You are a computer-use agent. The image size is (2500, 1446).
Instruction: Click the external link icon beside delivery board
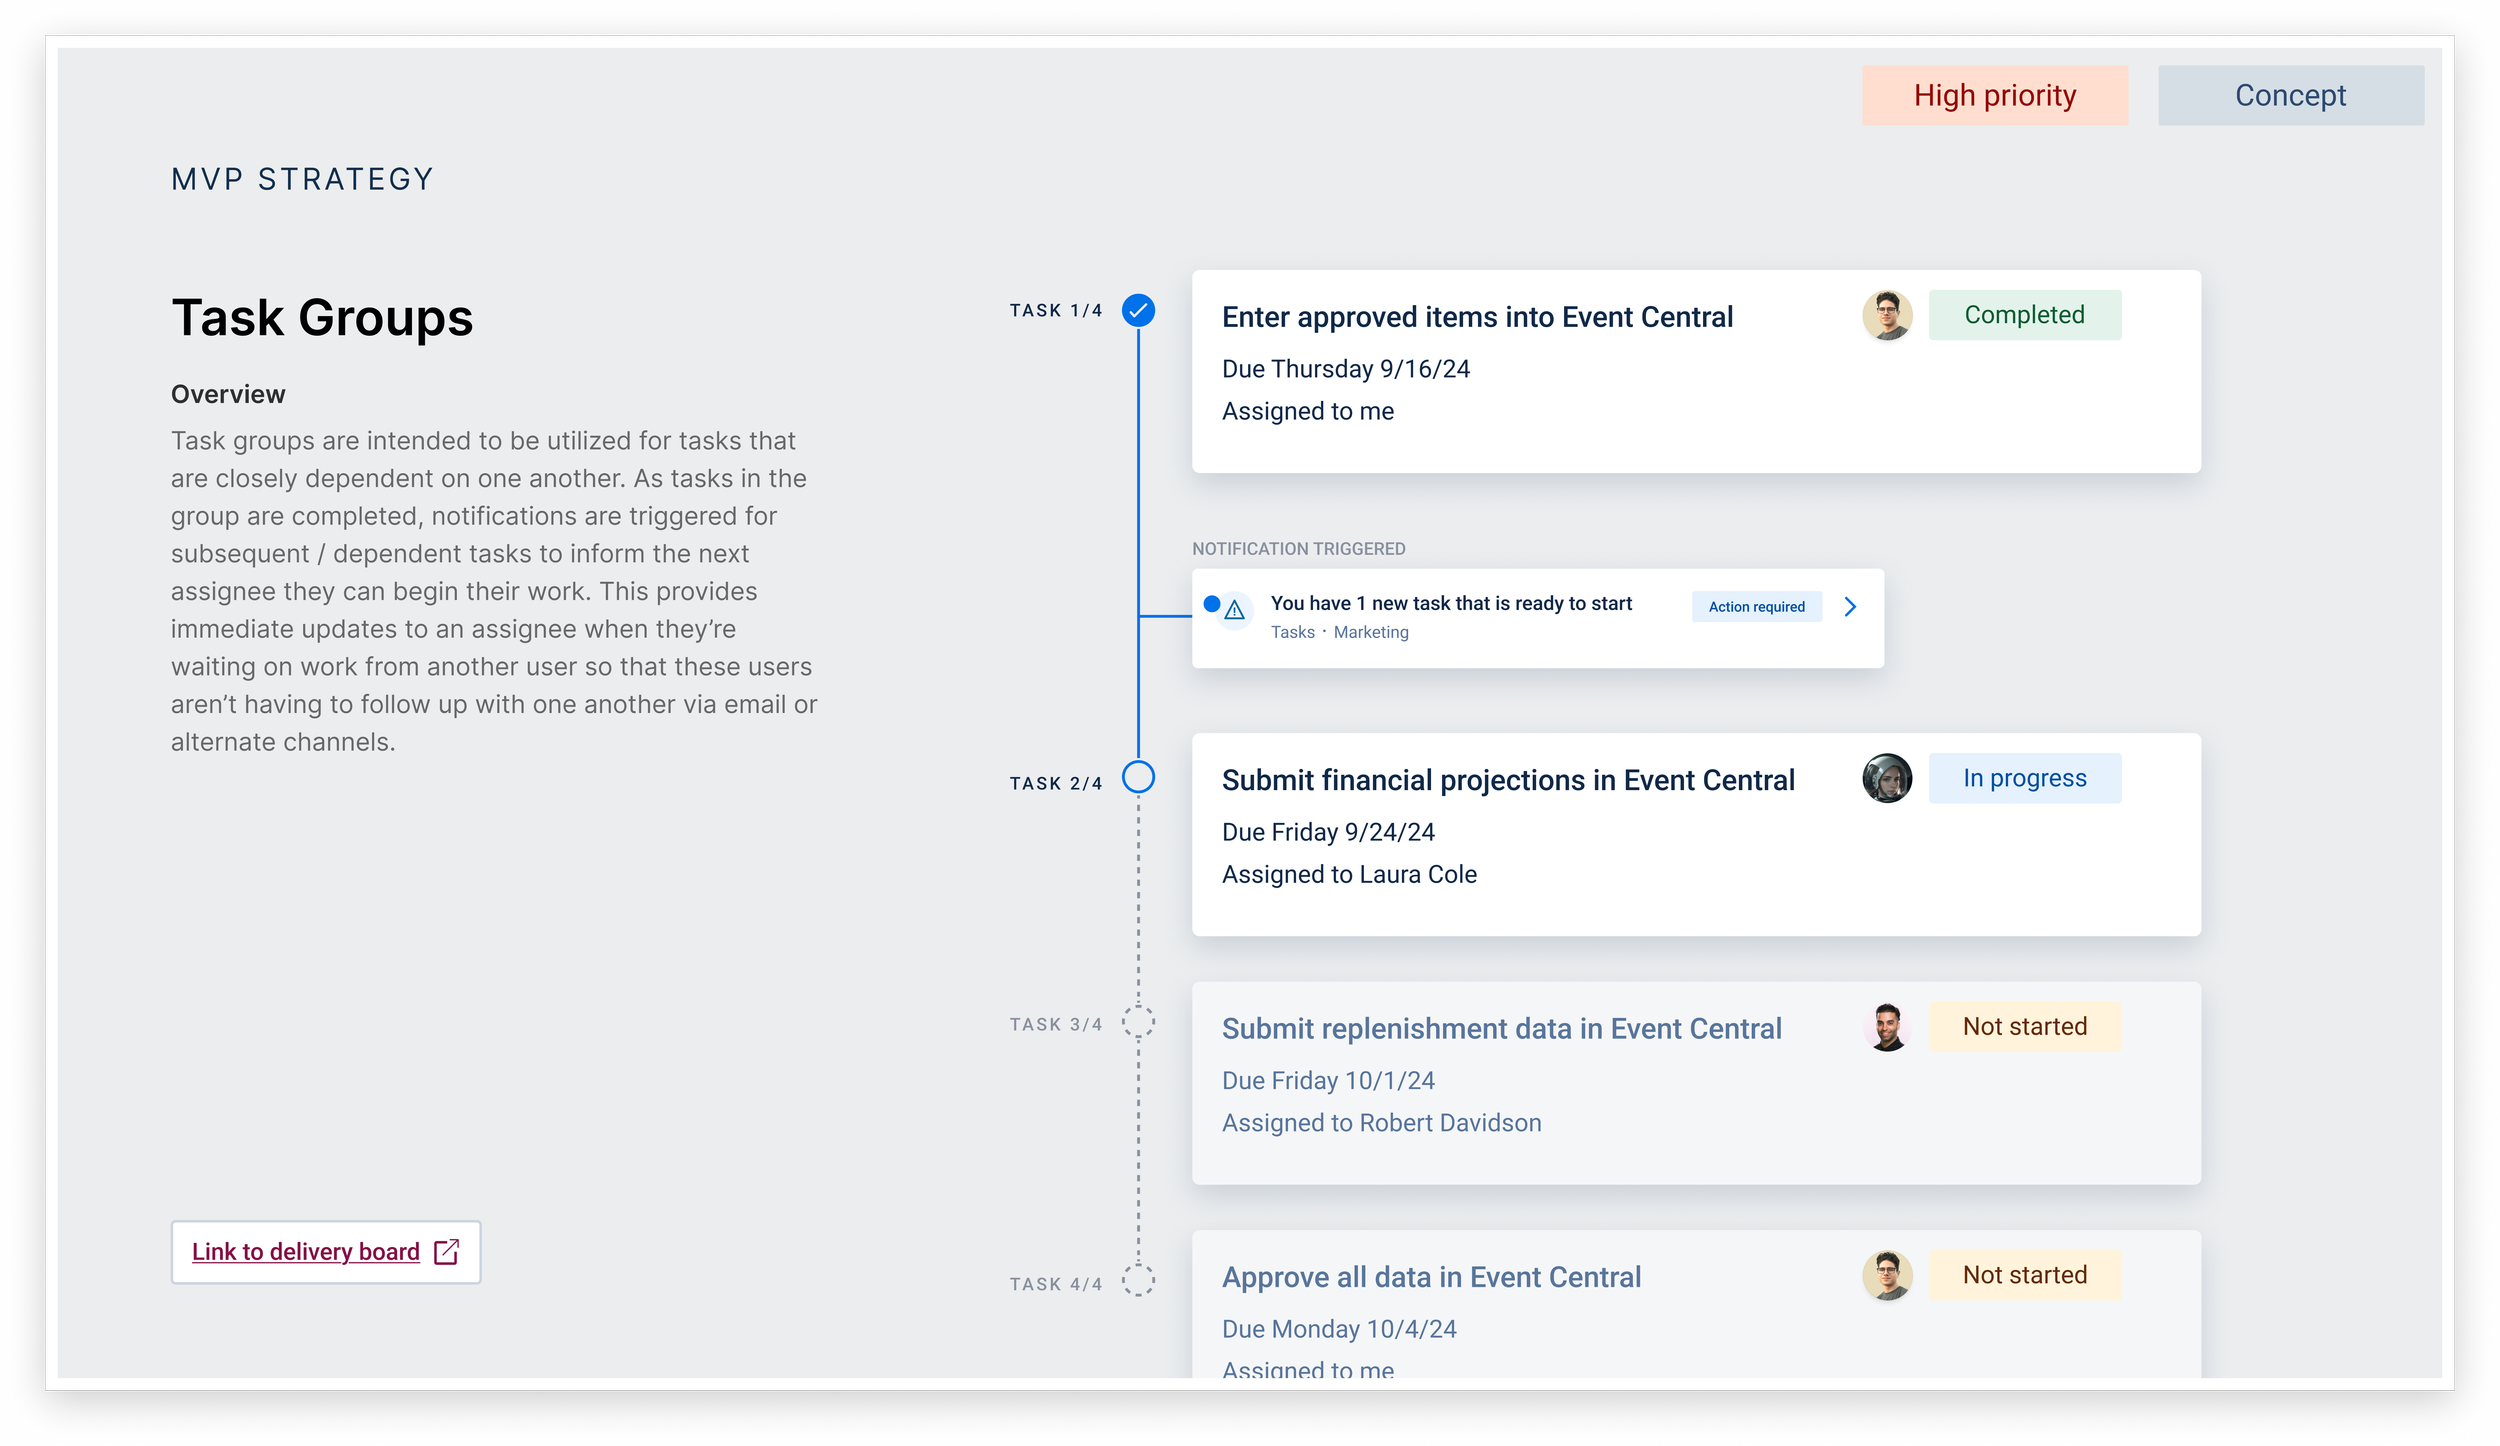tap(447, 1252)
